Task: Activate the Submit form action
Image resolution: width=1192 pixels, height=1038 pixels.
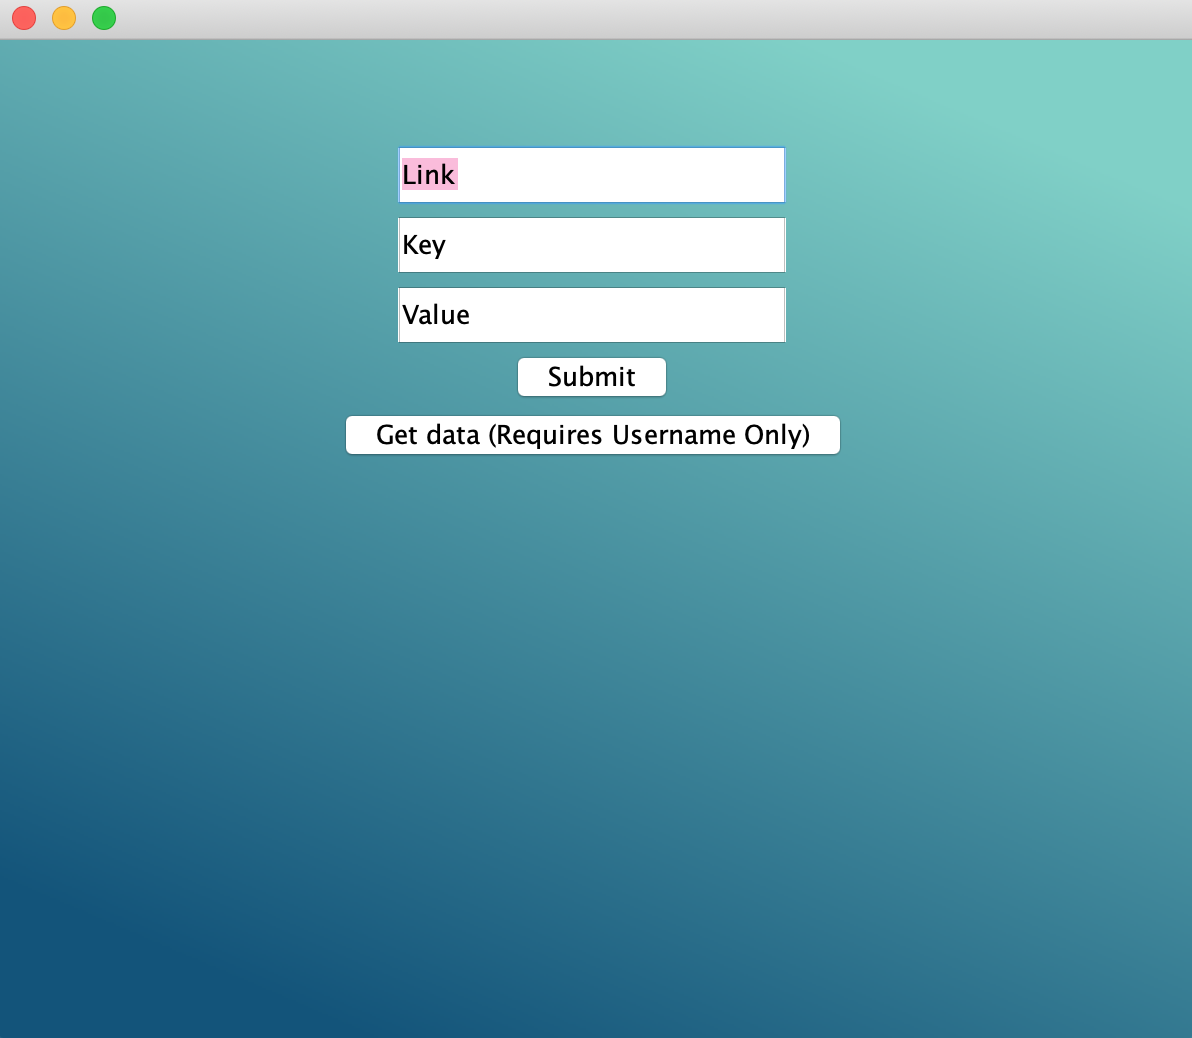Action: point(591,377)
